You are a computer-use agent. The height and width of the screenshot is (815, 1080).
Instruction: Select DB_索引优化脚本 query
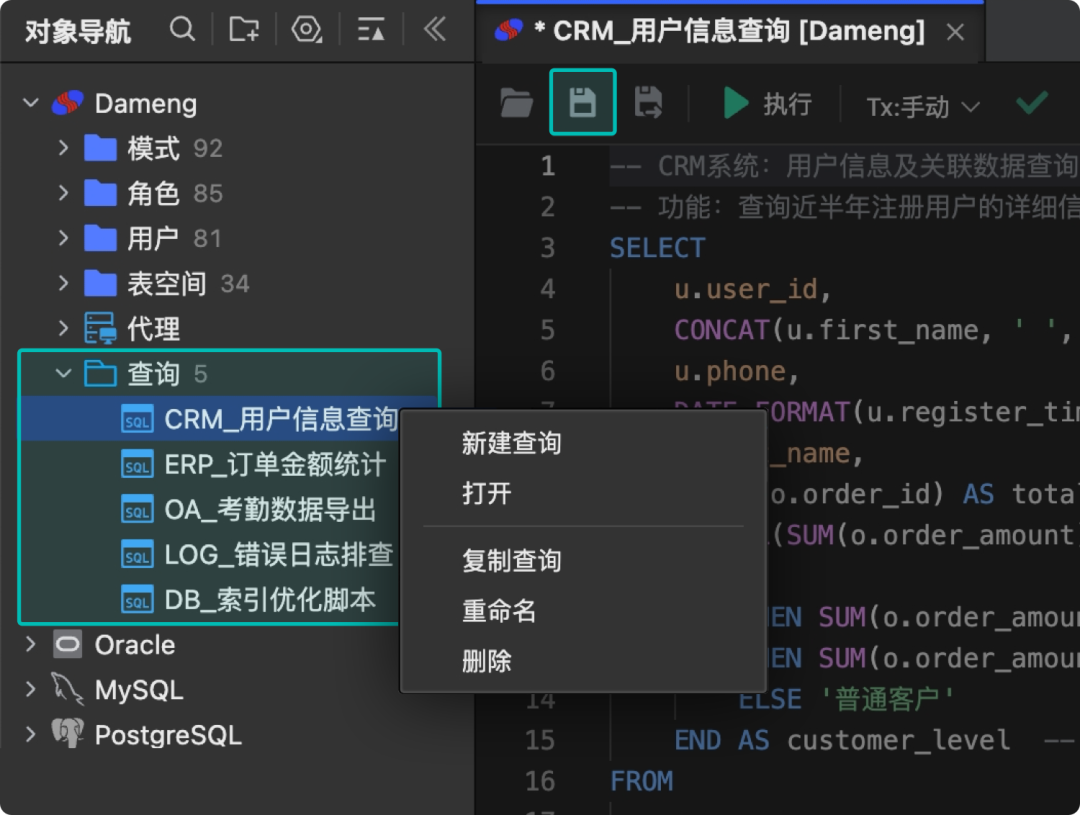[270, 599]
